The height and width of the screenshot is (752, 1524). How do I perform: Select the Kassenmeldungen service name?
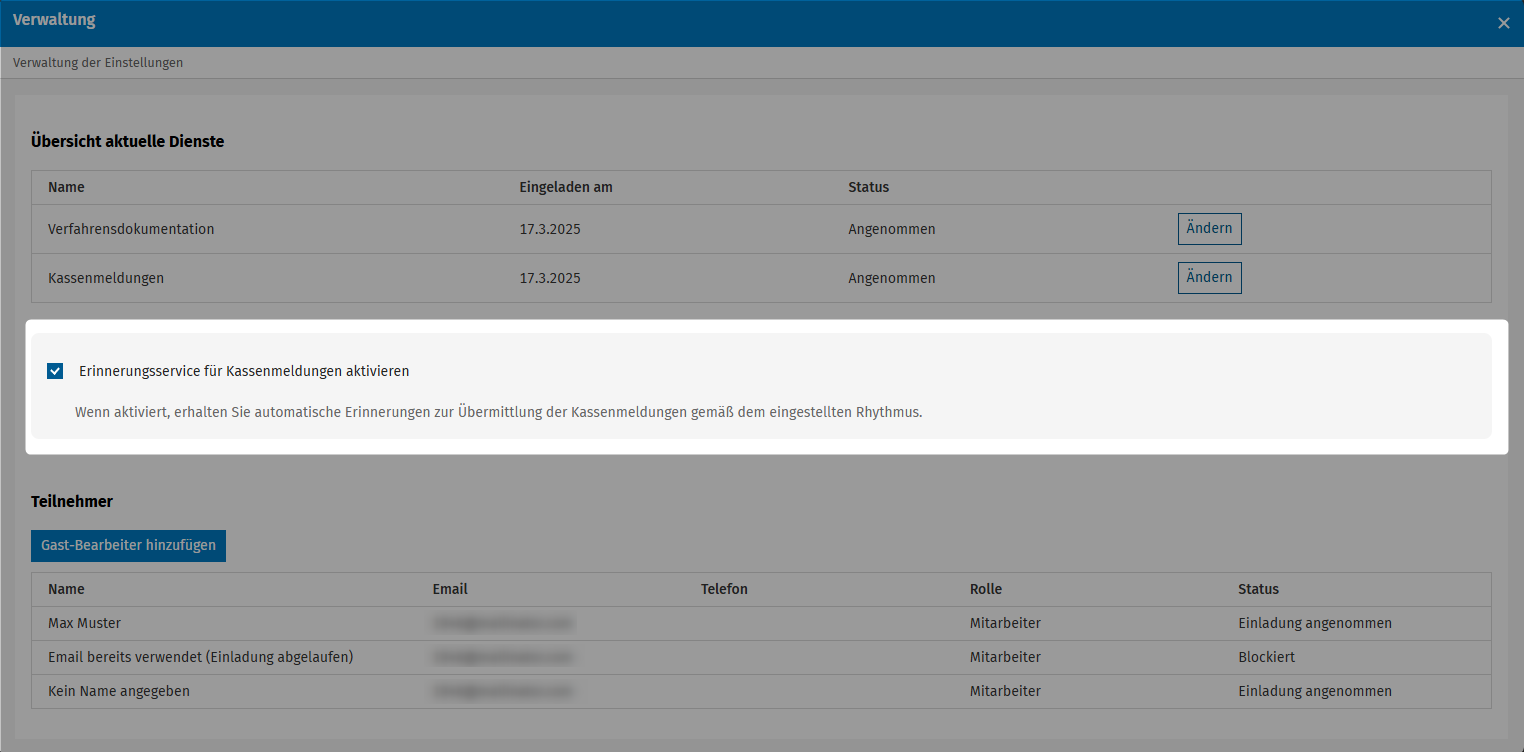[106, 278]
